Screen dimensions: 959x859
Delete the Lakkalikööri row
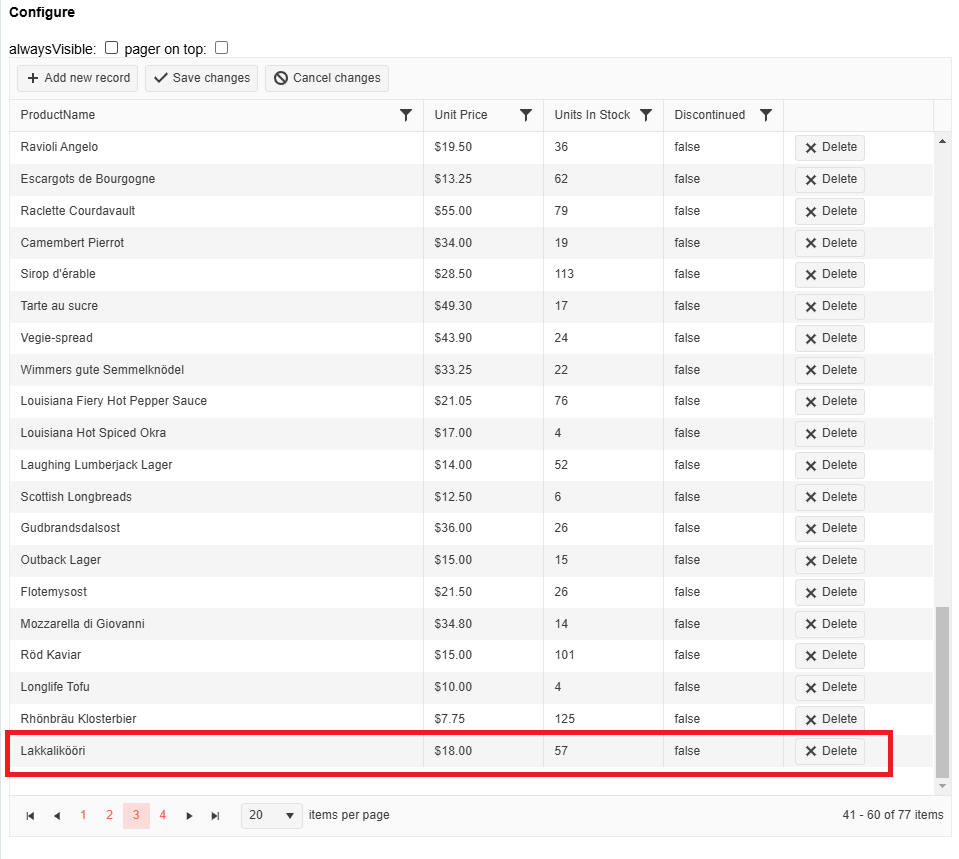(830, 751)
